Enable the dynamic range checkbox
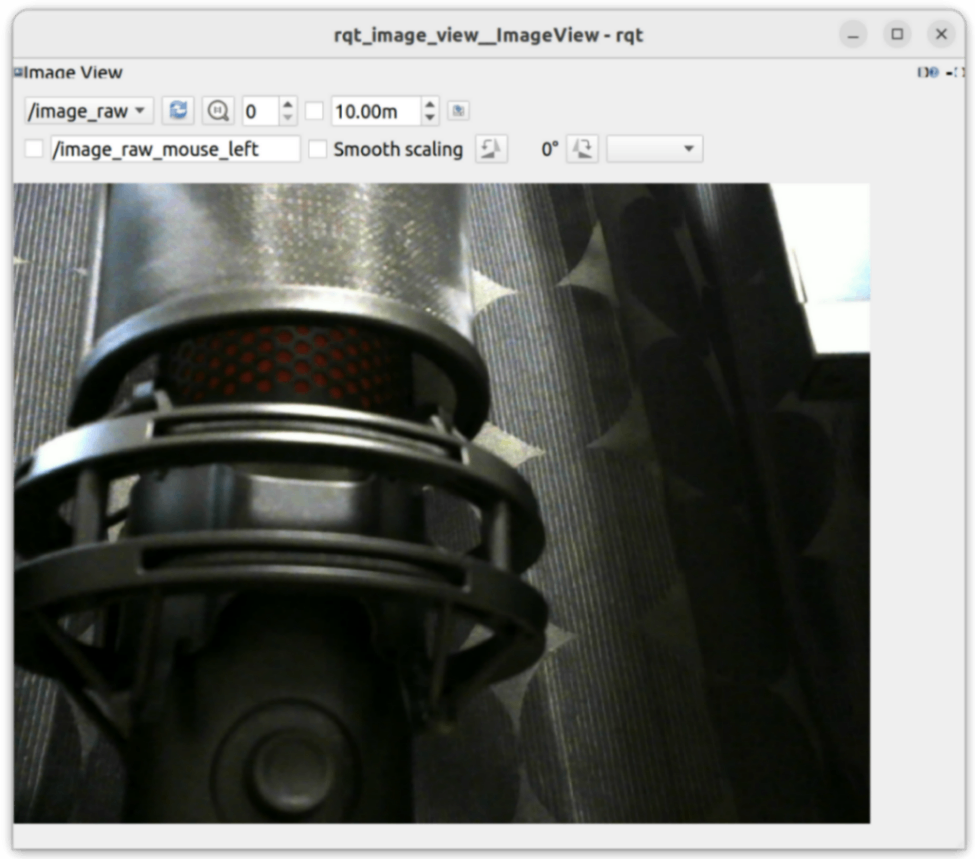The image size is (975, 859). click(x=315, y=111)
